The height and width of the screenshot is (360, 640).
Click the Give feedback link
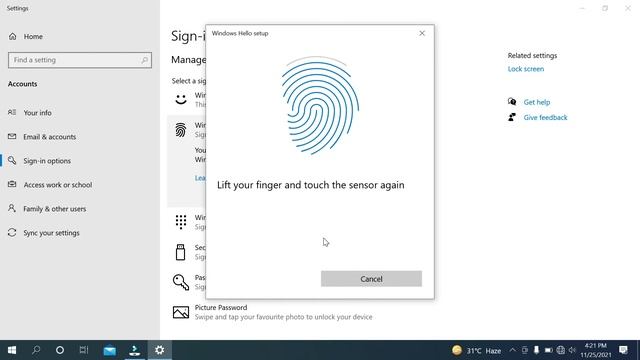click(x=545, y=118)
